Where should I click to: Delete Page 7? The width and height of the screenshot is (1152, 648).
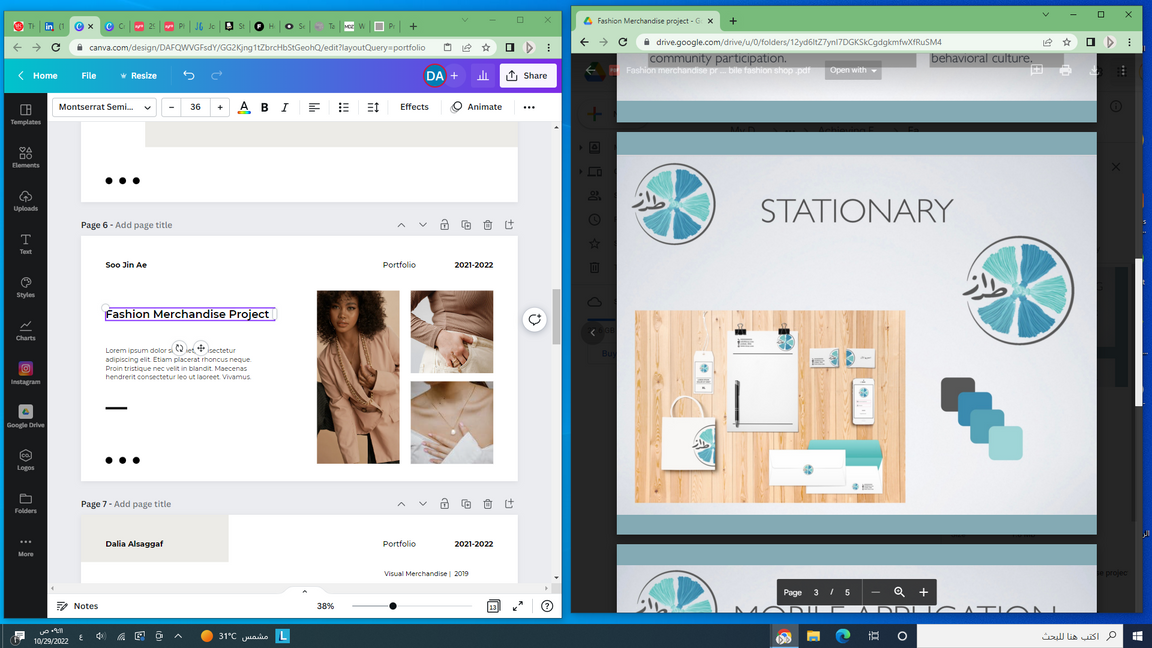488,504
